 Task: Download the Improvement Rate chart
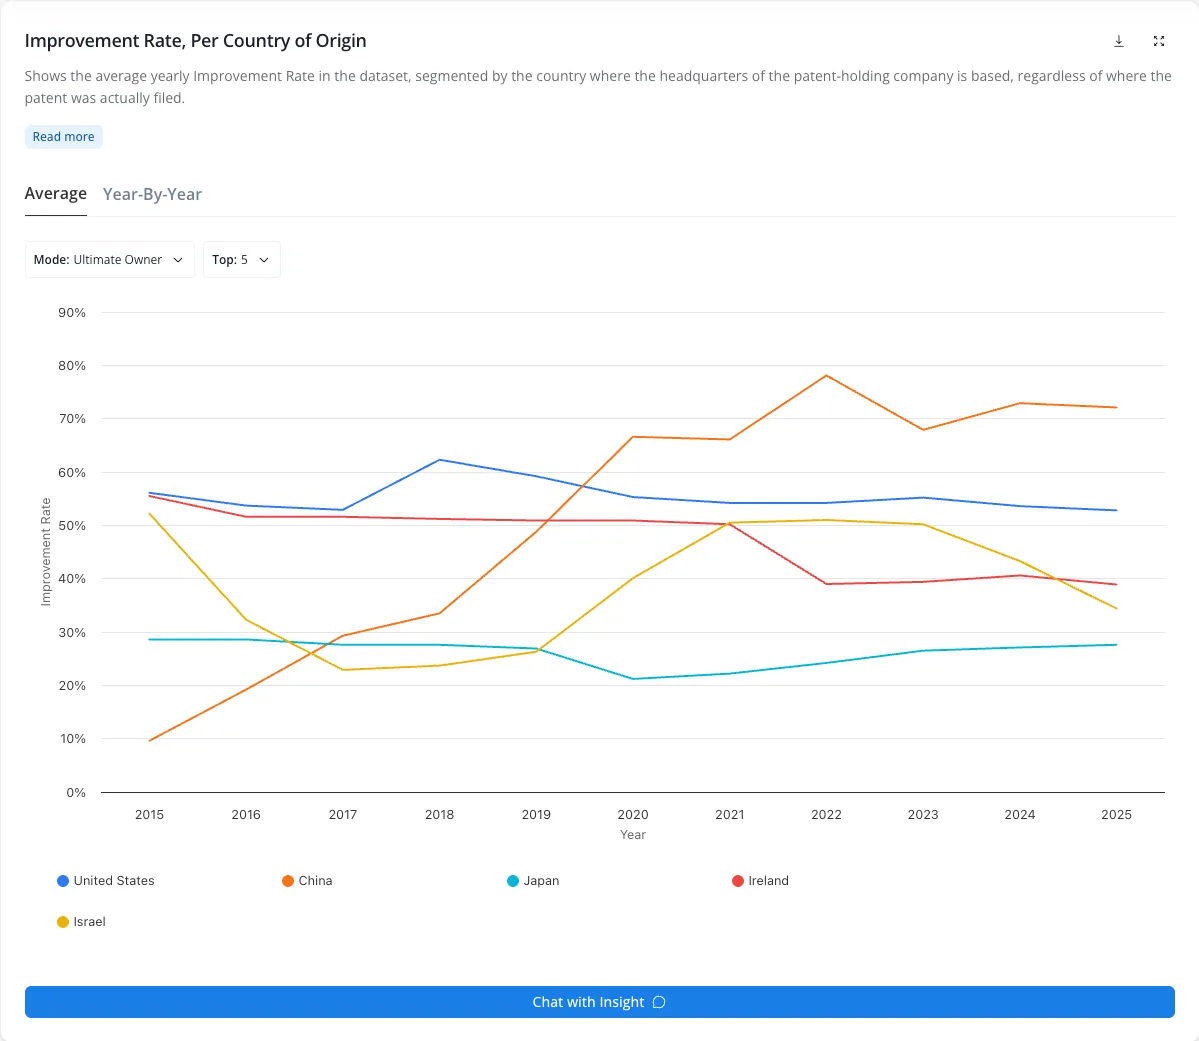pyautogui.click(x=1119, y=41)
